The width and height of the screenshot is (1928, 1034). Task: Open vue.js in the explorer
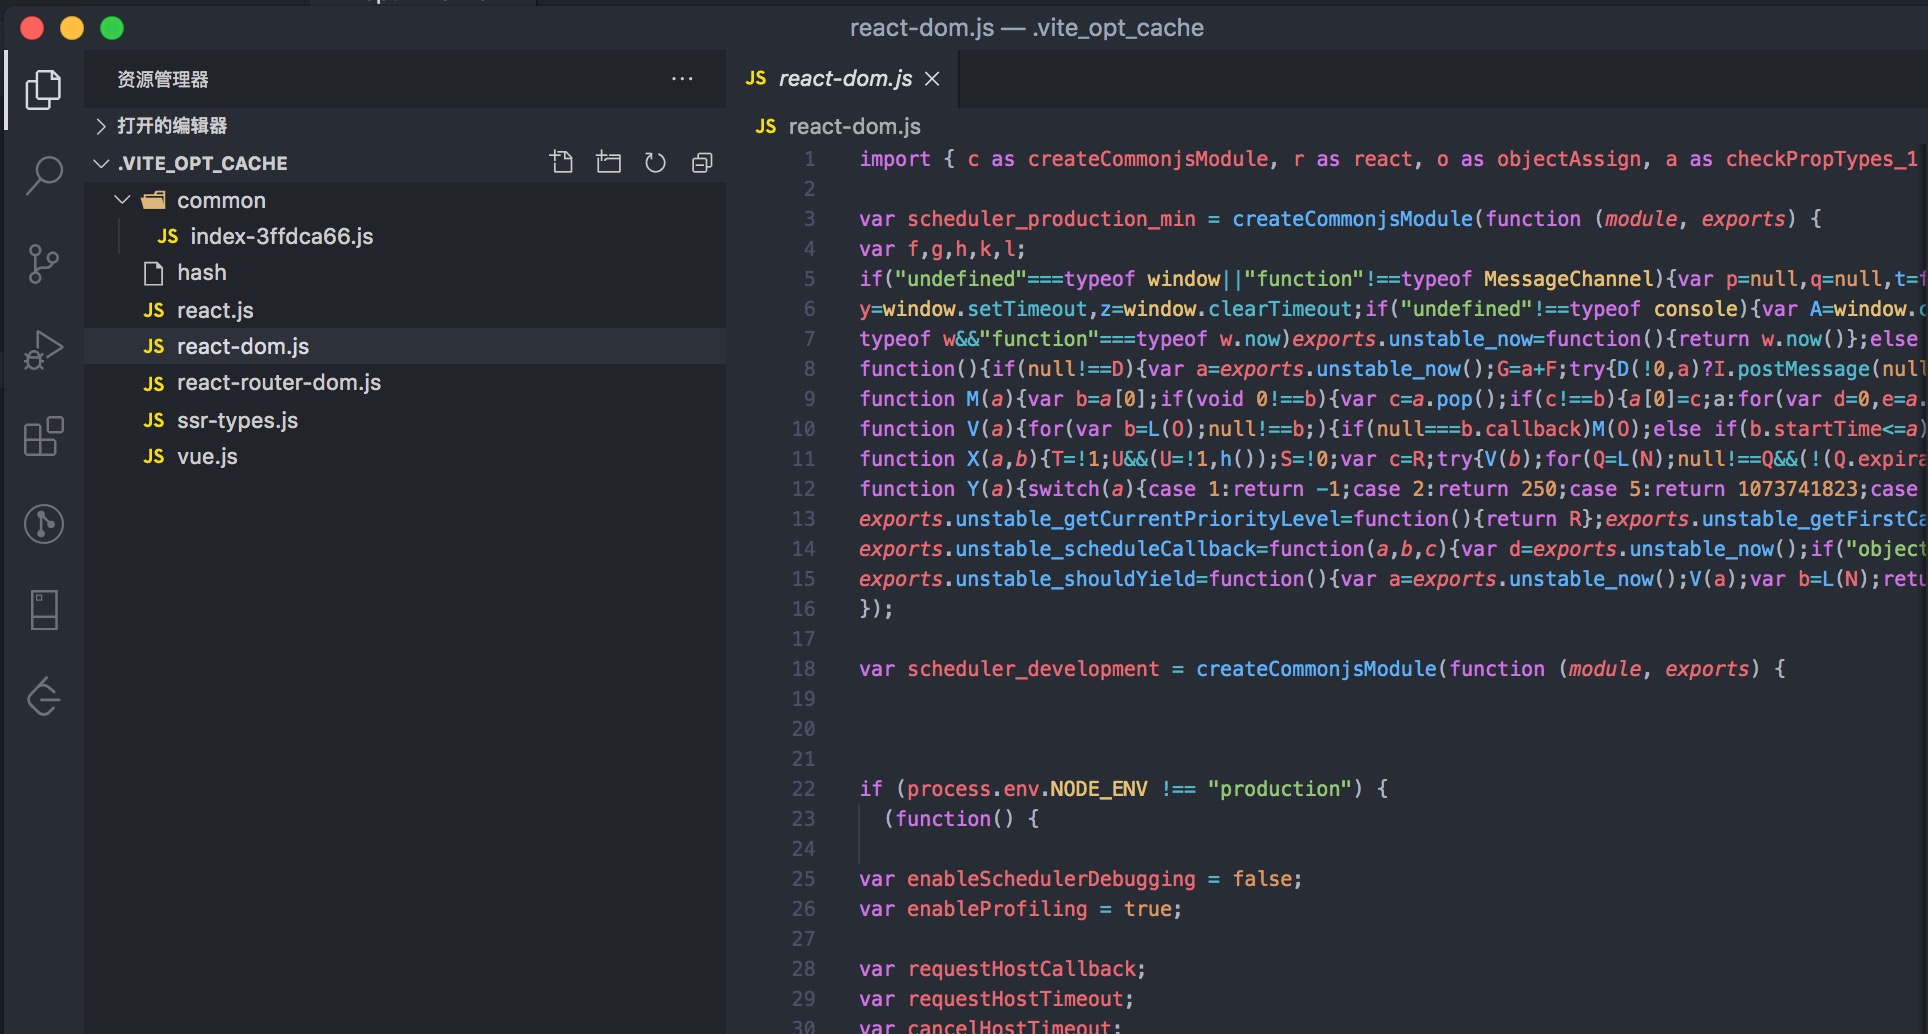(x=207, y=457)
